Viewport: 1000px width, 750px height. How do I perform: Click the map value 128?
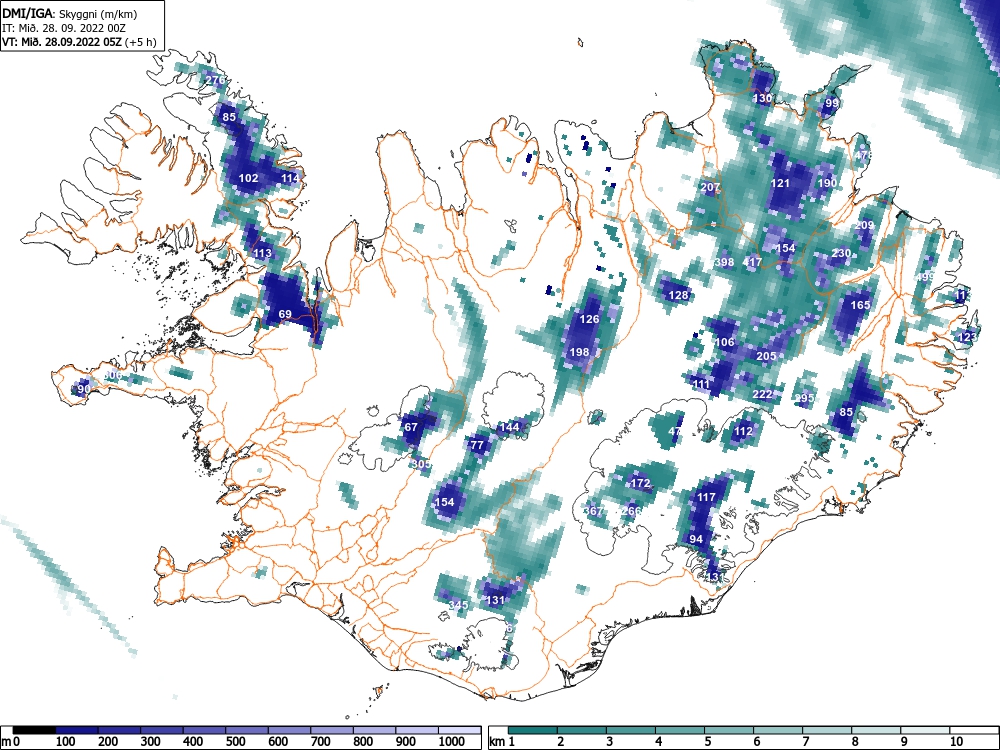coord(679,295)
